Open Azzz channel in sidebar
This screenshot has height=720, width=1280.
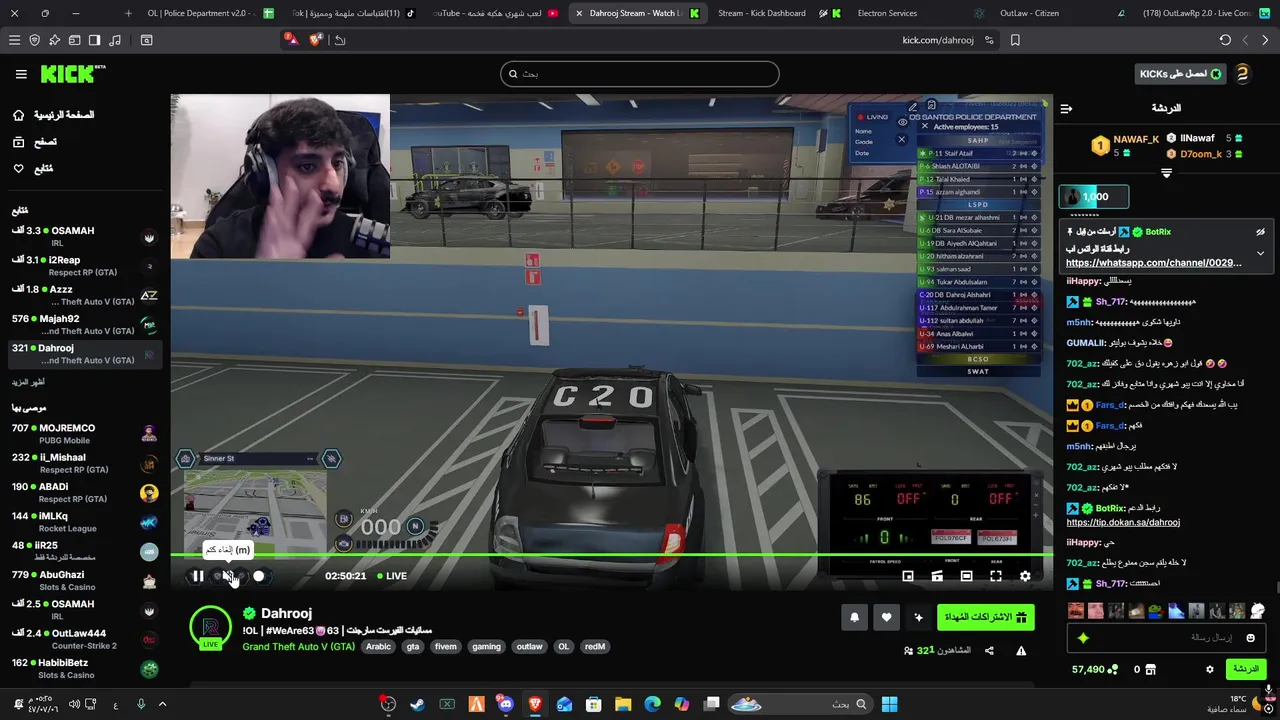[84, 295]
